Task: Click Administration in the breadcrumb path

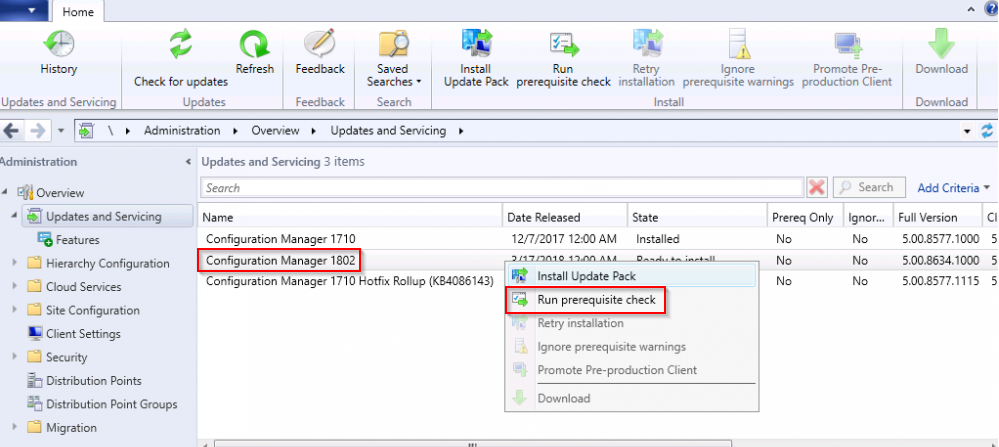Action: click(x=182, y=131)
